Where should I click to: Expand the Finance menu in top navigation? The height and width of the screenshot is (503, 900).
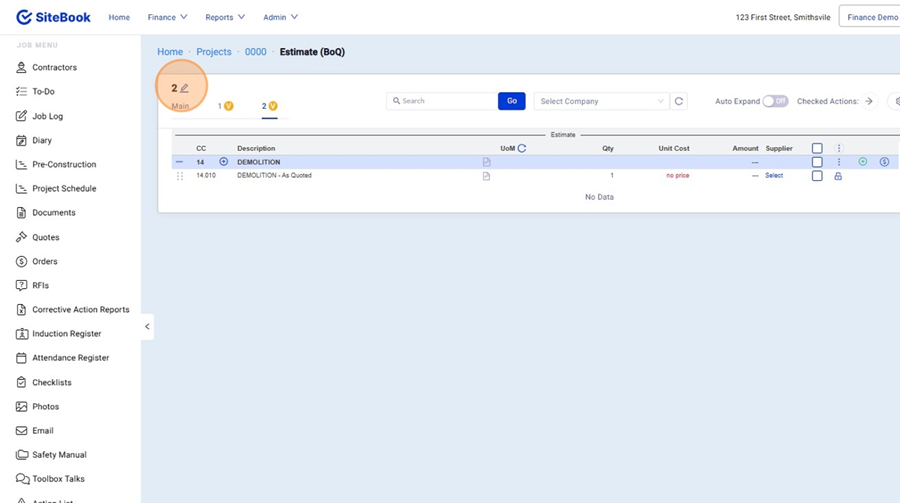tap(167, 17)
